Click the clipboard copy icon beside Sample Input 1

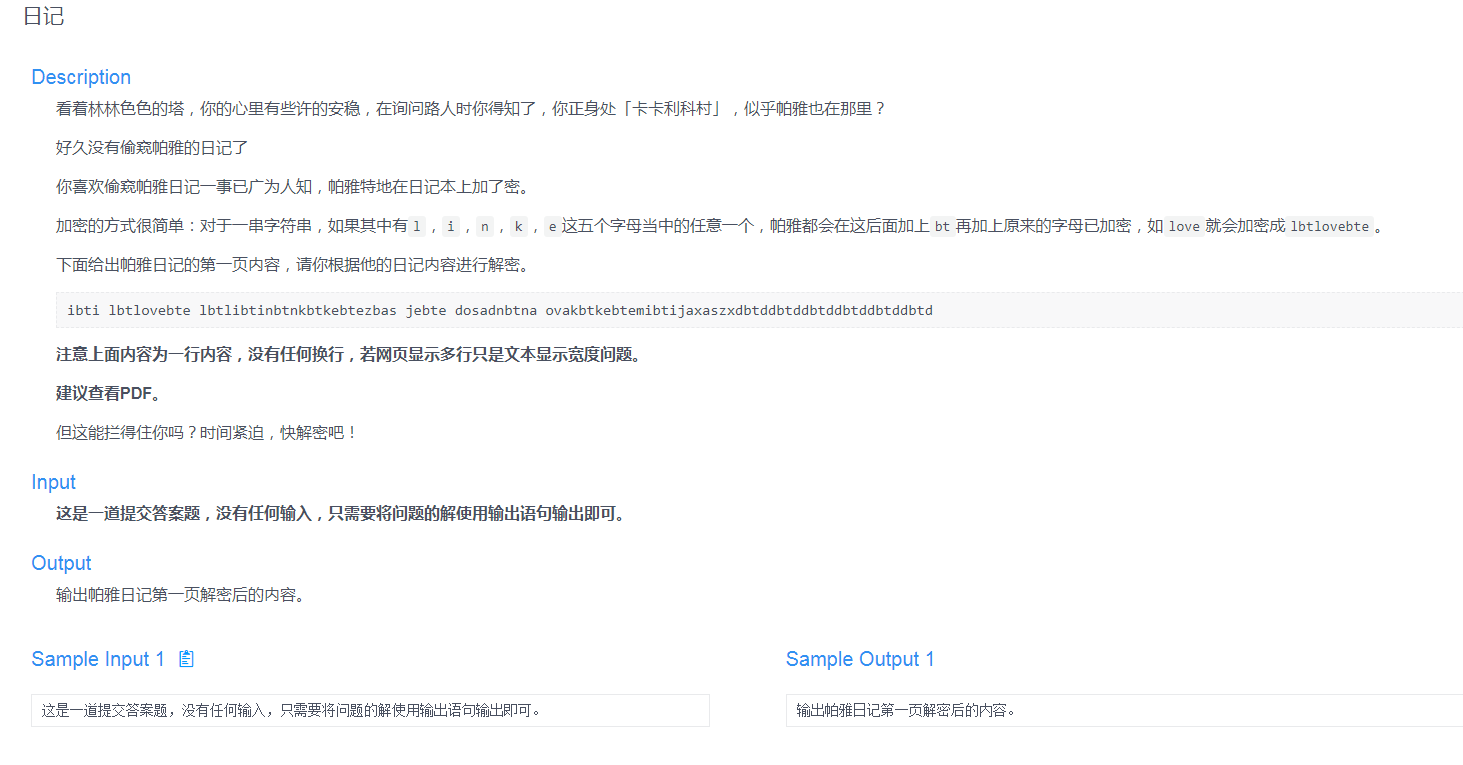[186, 659]
